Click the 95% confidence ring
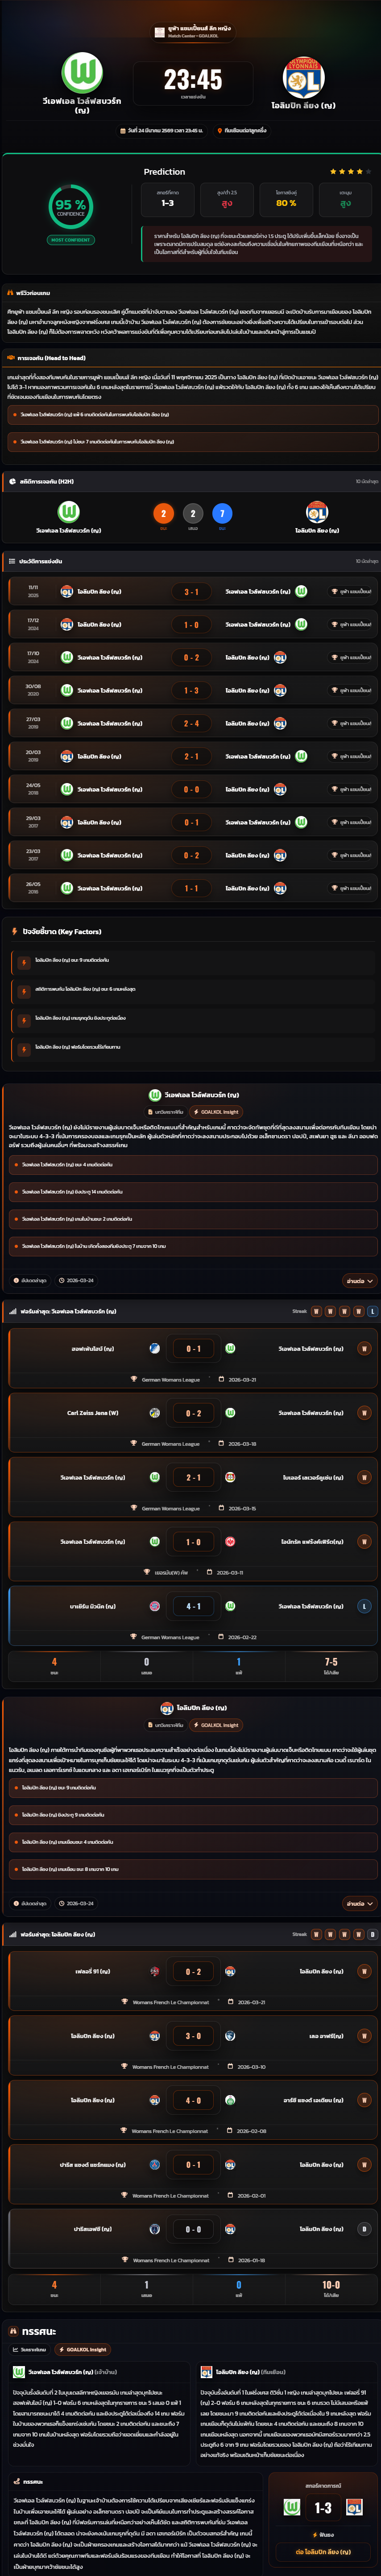Screen dimensions: 381x2576 tap(70, 206)
